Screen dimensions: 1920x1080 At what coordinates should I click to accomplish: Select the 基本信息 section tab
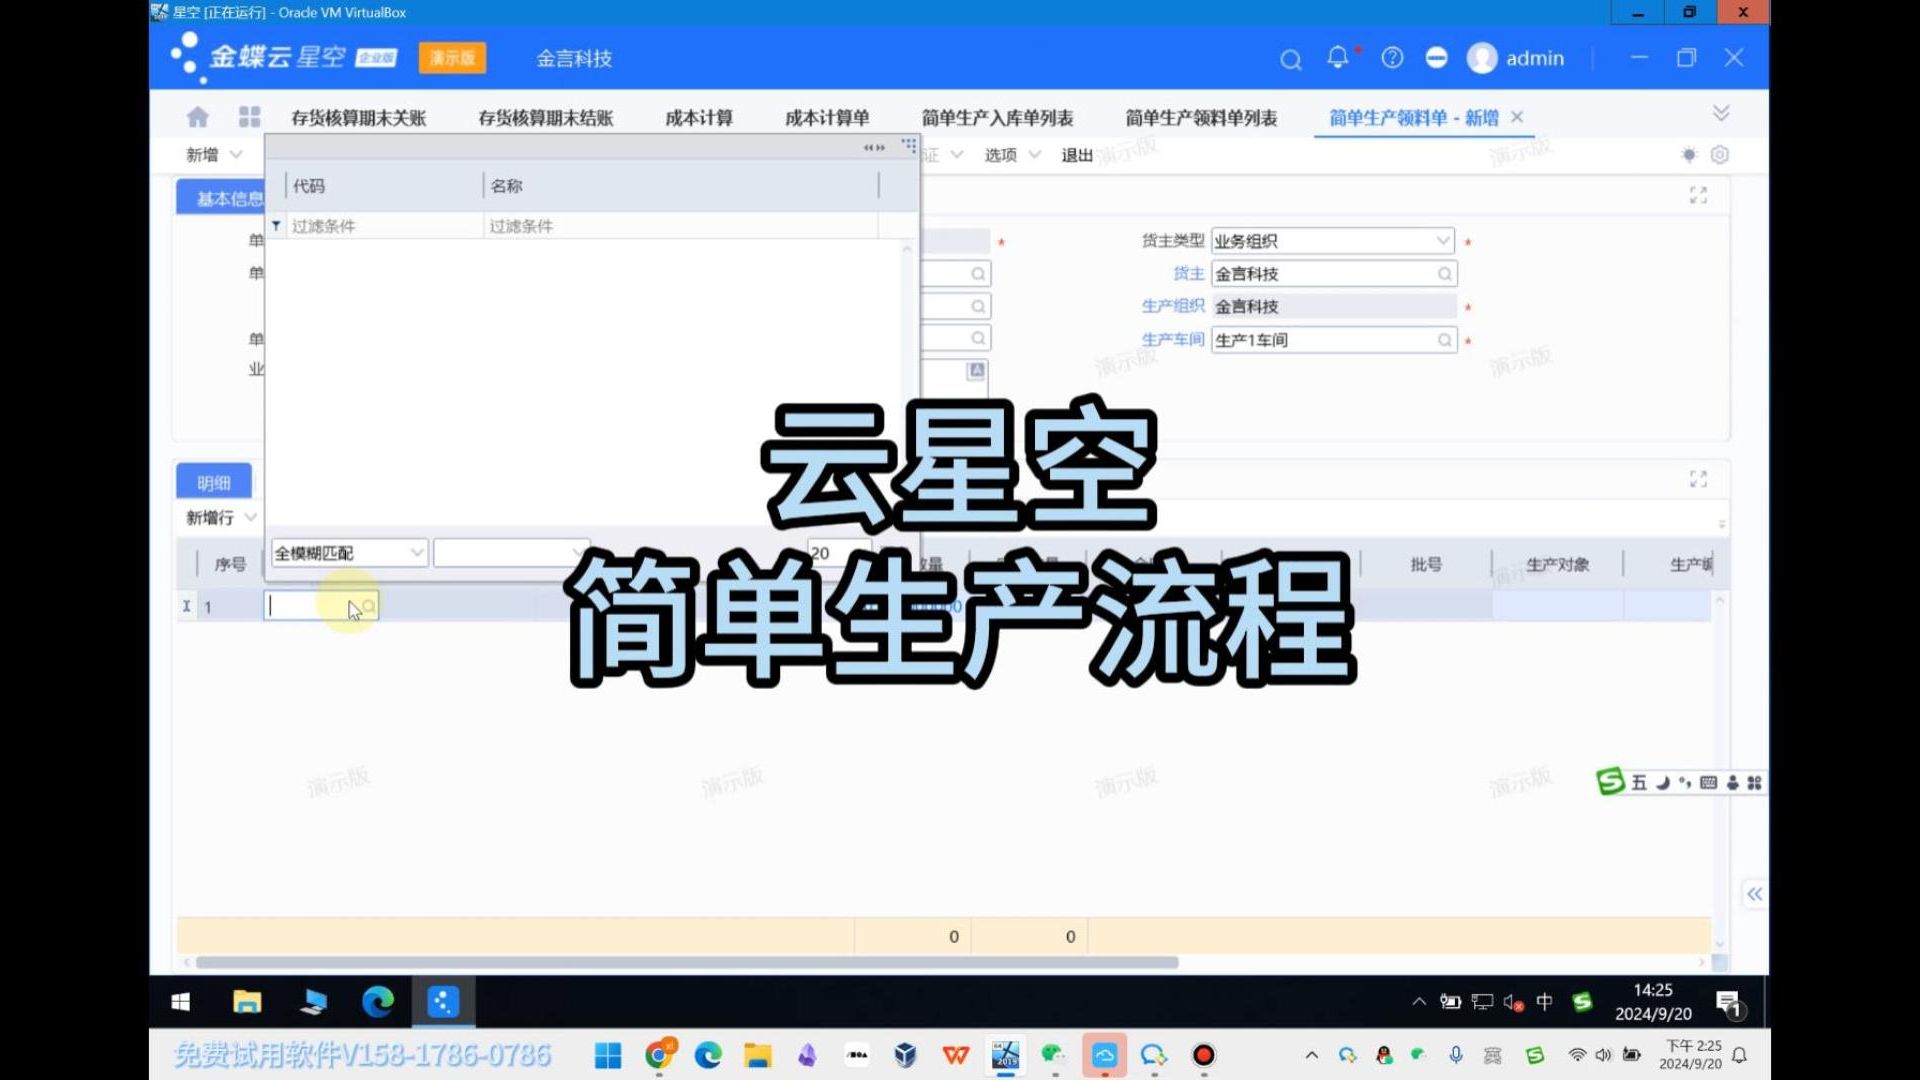[222, 198]
